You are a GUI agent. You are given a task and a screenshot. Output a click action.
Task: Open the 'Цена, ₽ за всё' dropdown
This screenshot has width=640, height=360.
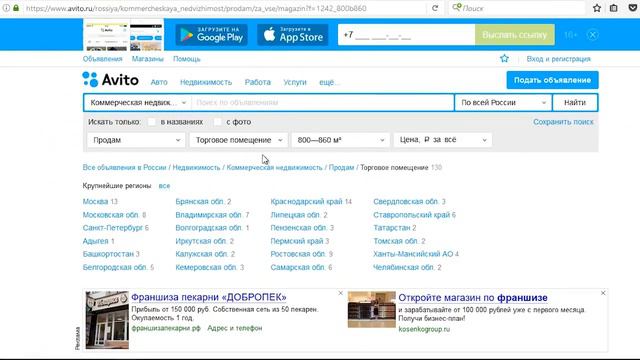click(x=442, y=140)
